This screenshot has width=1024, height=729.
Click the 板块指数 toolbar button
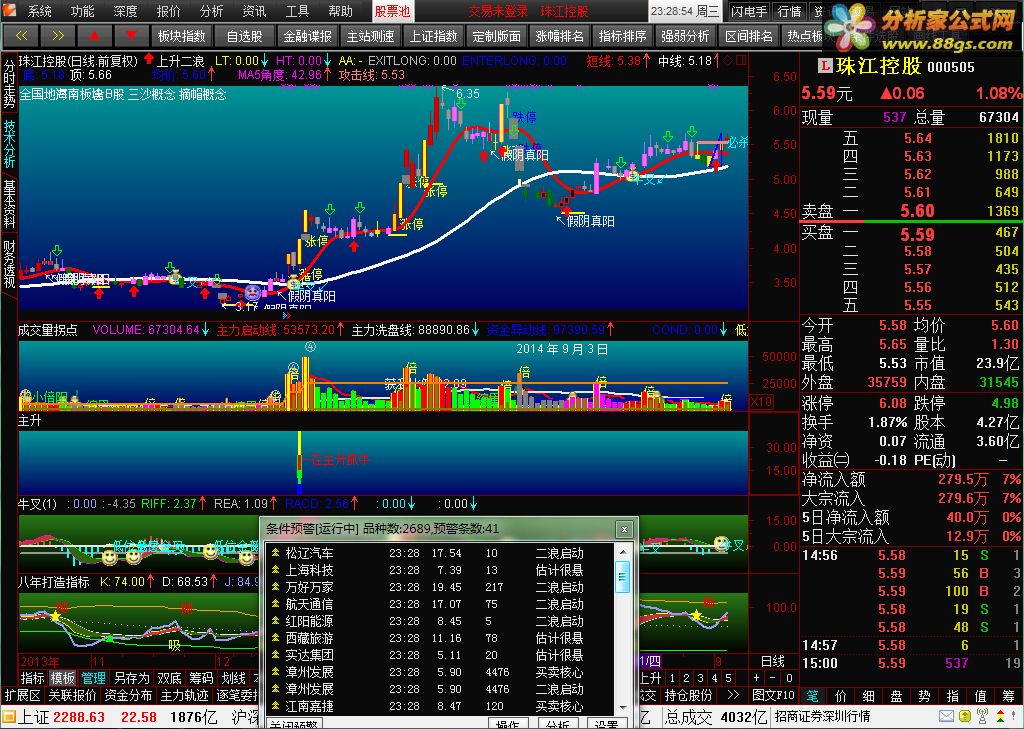182,36
